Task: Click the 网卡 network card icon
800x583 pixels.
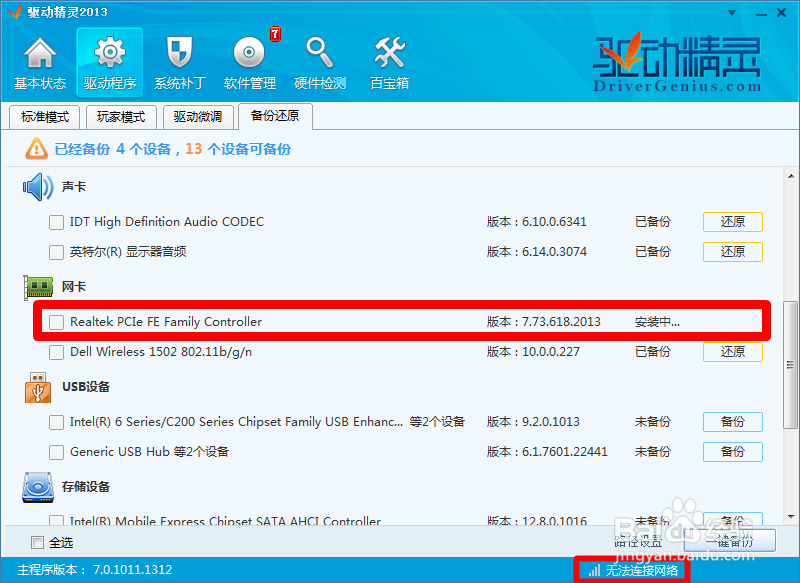Action: point(38,287)
